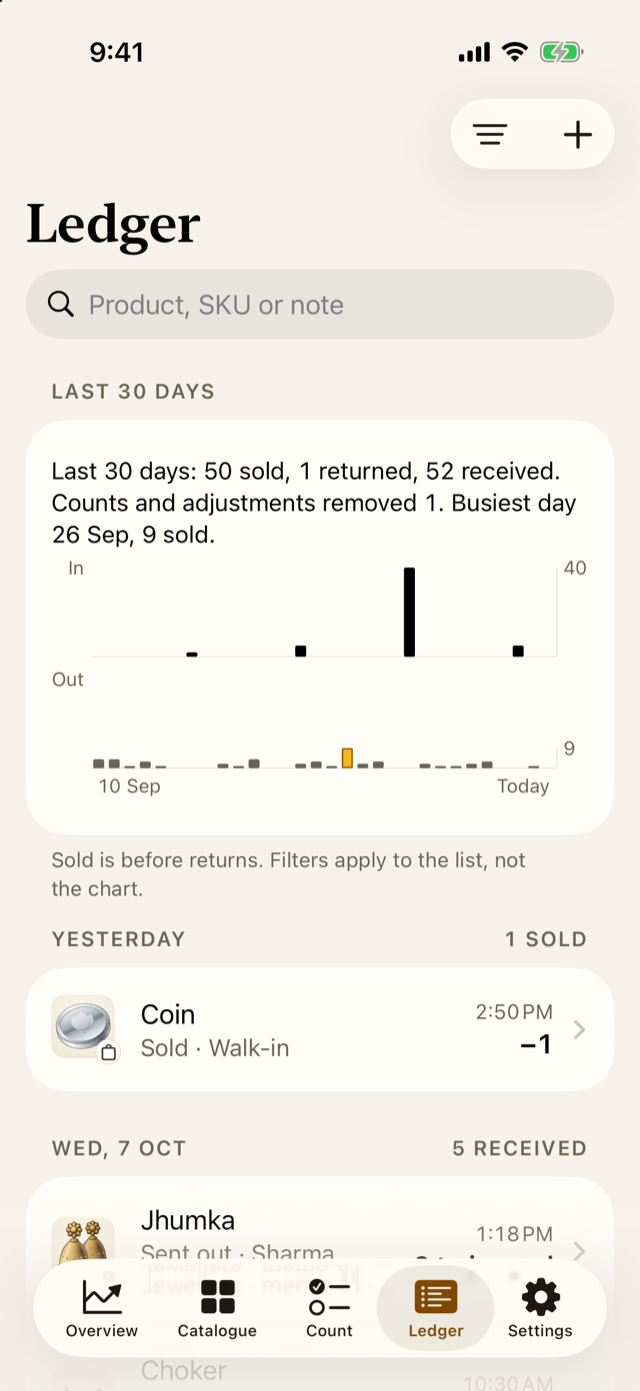Expand the Jhumka entry chevron

pyautogui.click(x=579, y=1251)
